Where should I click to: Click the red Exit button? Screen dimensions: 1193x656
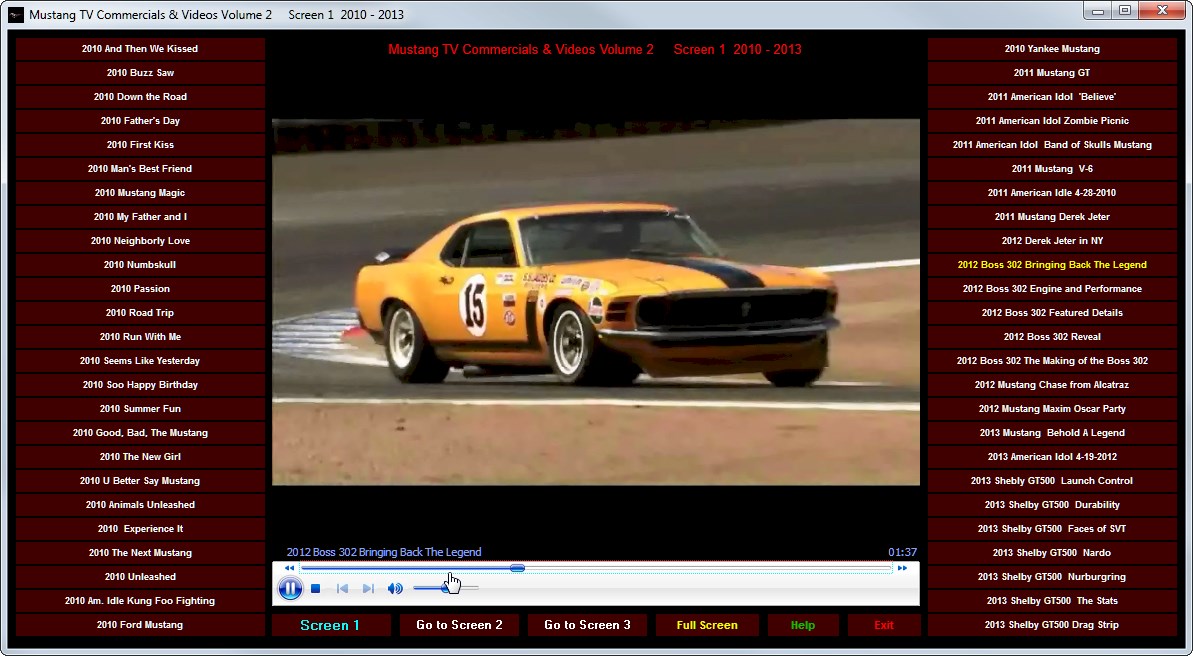tap(884, 625)
